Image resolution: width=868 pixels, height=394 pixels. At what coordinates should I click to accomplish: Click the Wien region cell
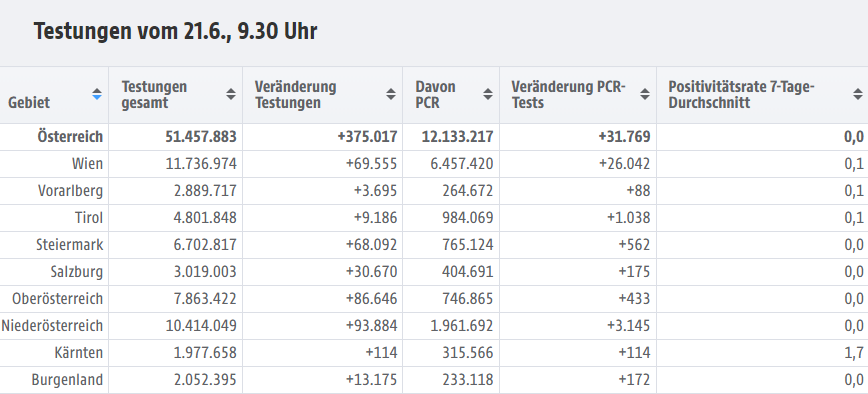[87, 164]
